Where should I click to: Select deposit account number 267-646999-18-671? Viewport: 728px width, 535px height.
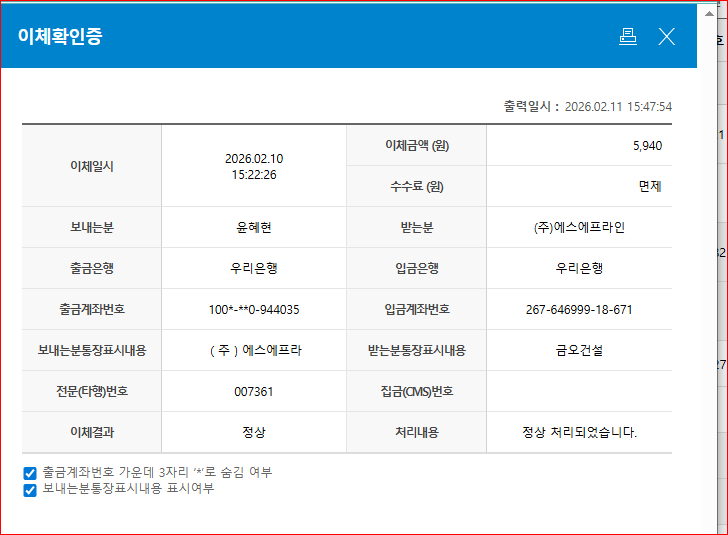(579, 309)
